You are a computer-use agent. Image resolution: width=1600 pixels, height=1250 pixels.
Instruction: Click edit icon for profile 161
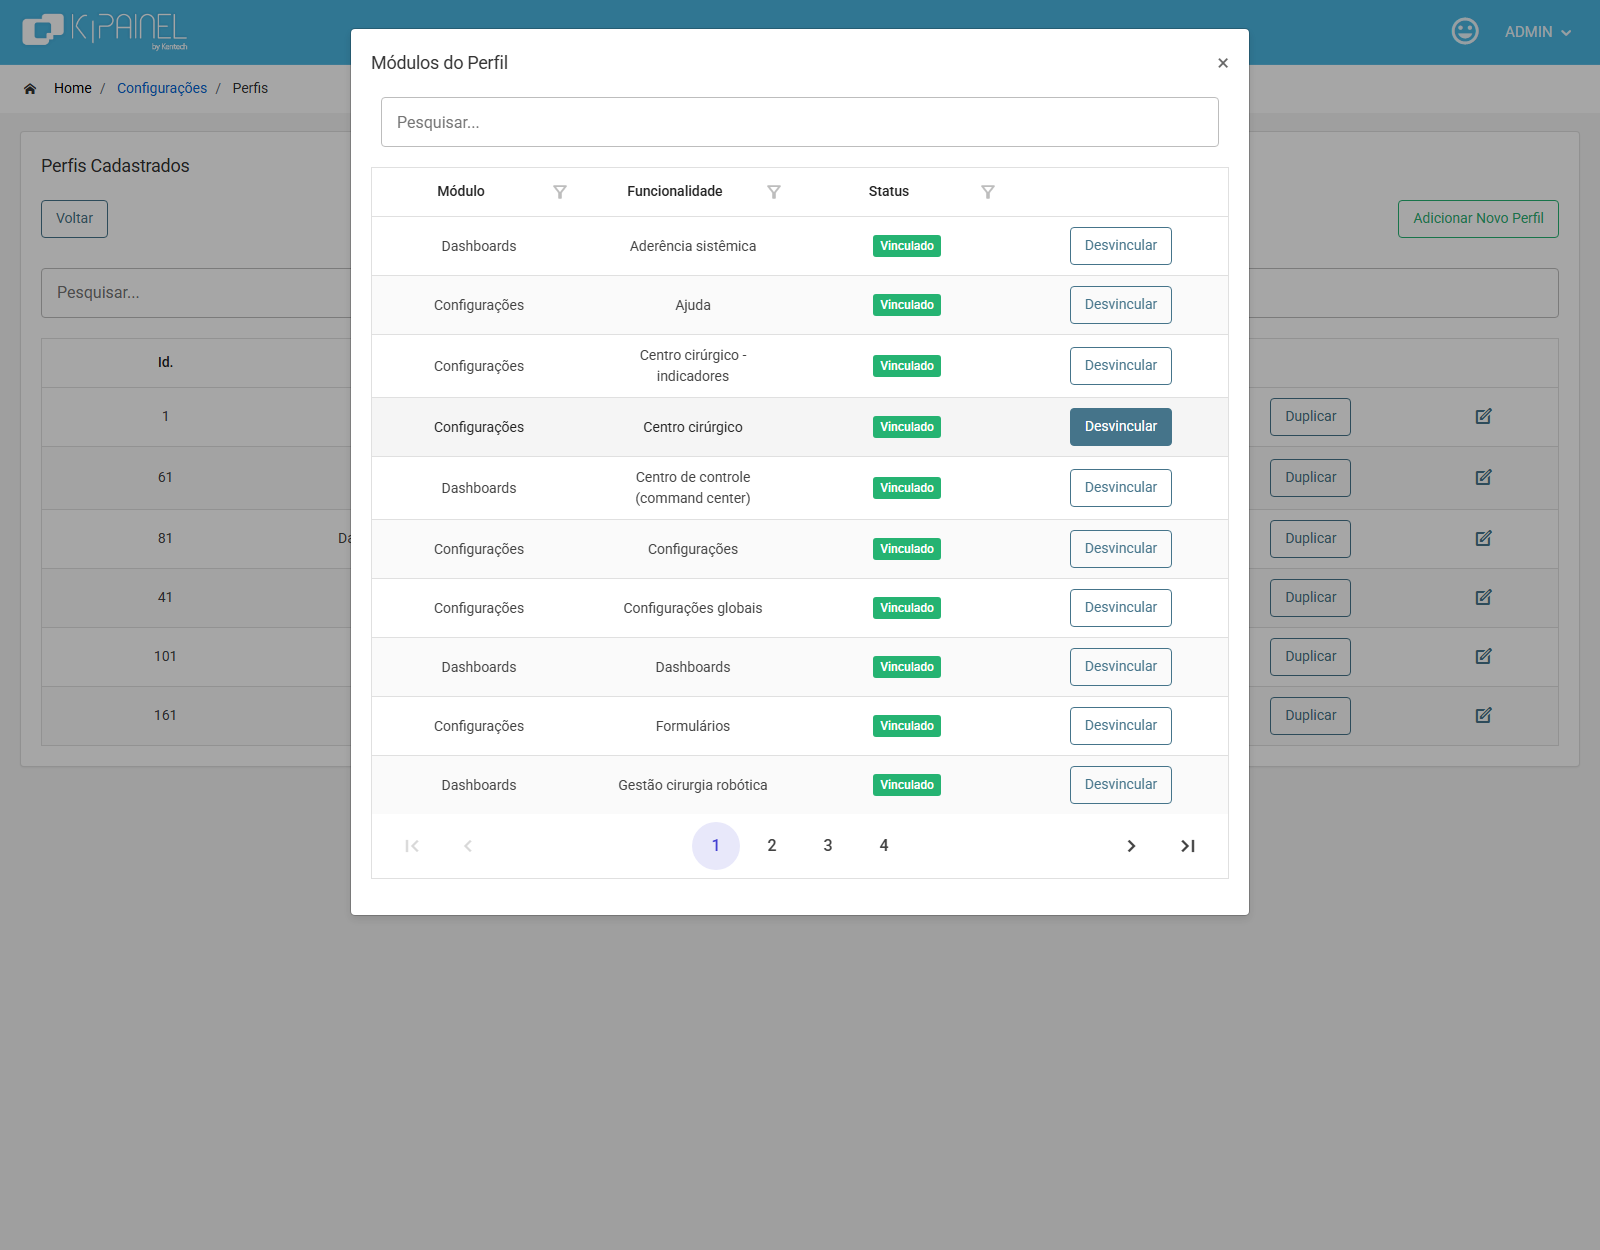tap(1484, 715)
